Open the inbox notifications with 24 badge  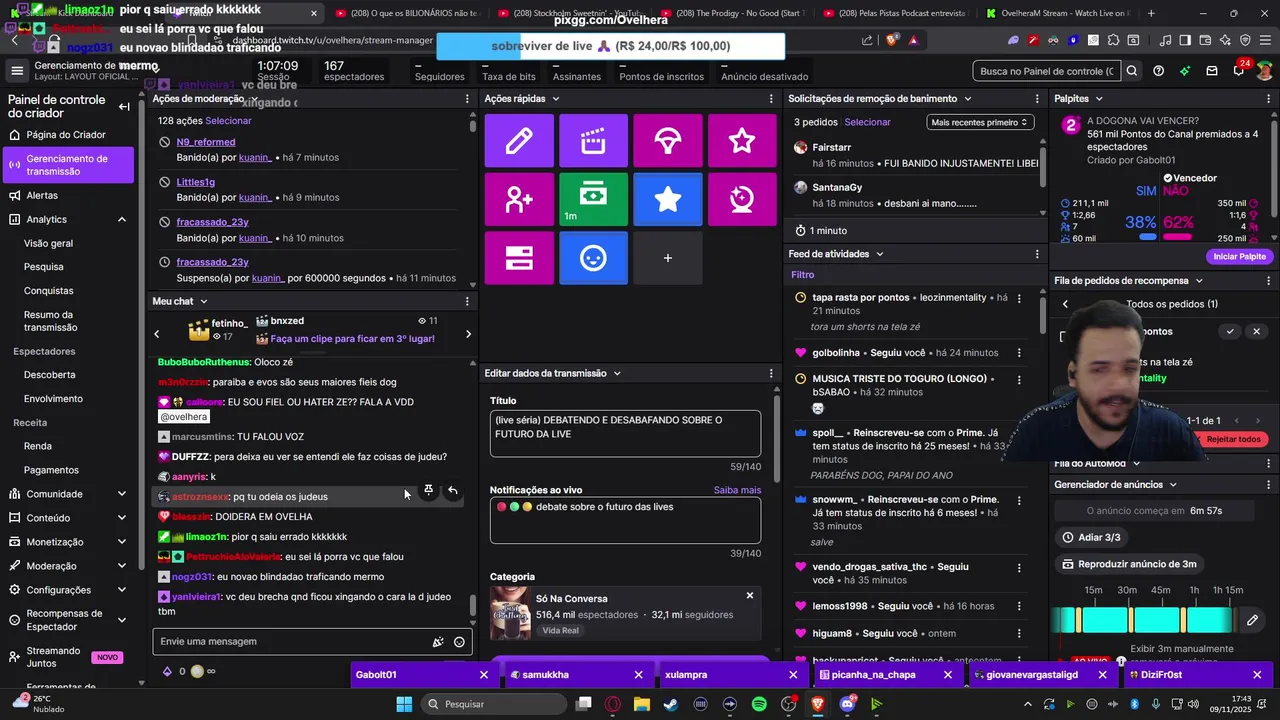click(1238, 71)
